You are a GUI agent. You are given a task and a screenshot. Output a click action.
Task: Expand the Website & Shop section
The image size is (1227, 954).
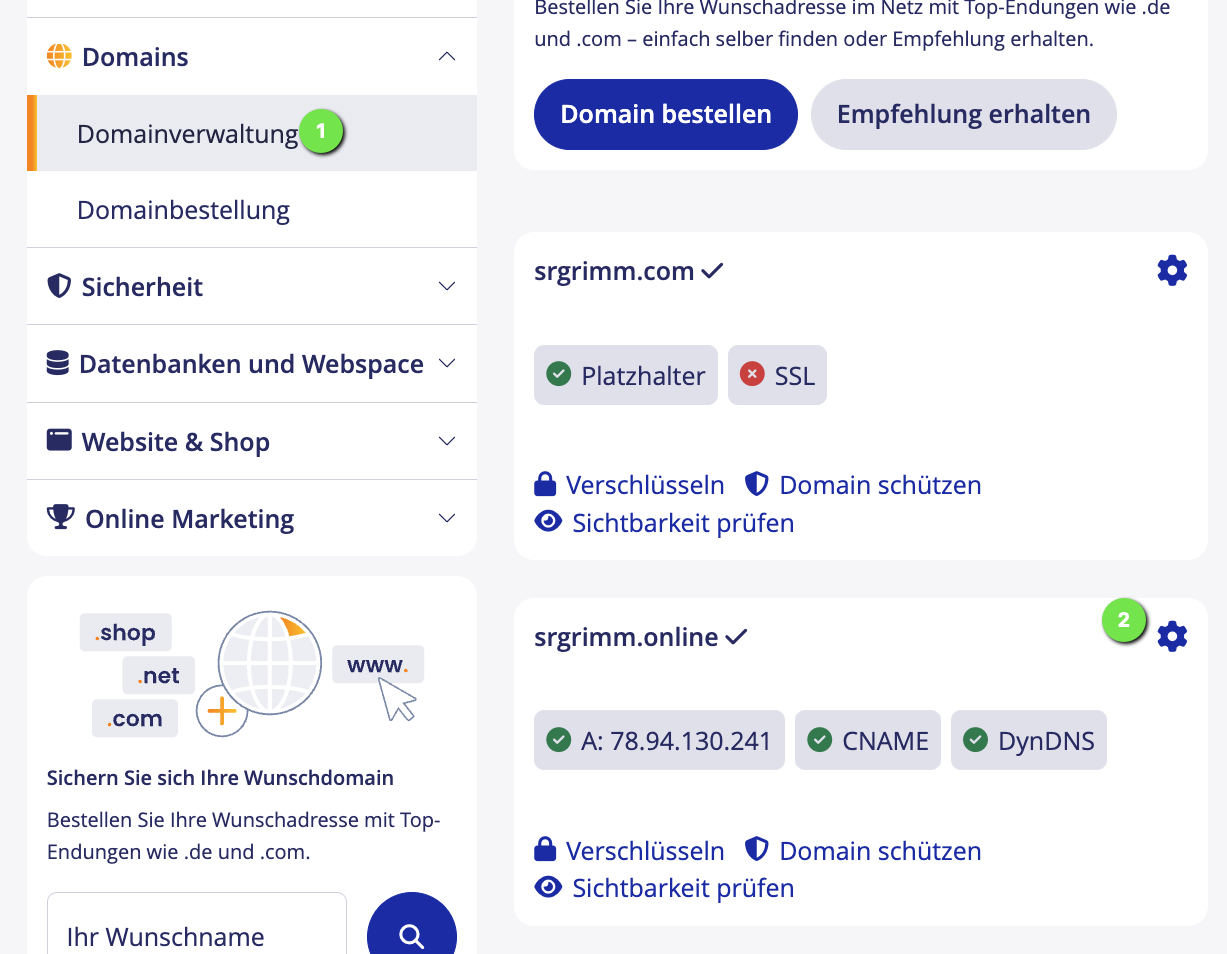pos(447,441)
